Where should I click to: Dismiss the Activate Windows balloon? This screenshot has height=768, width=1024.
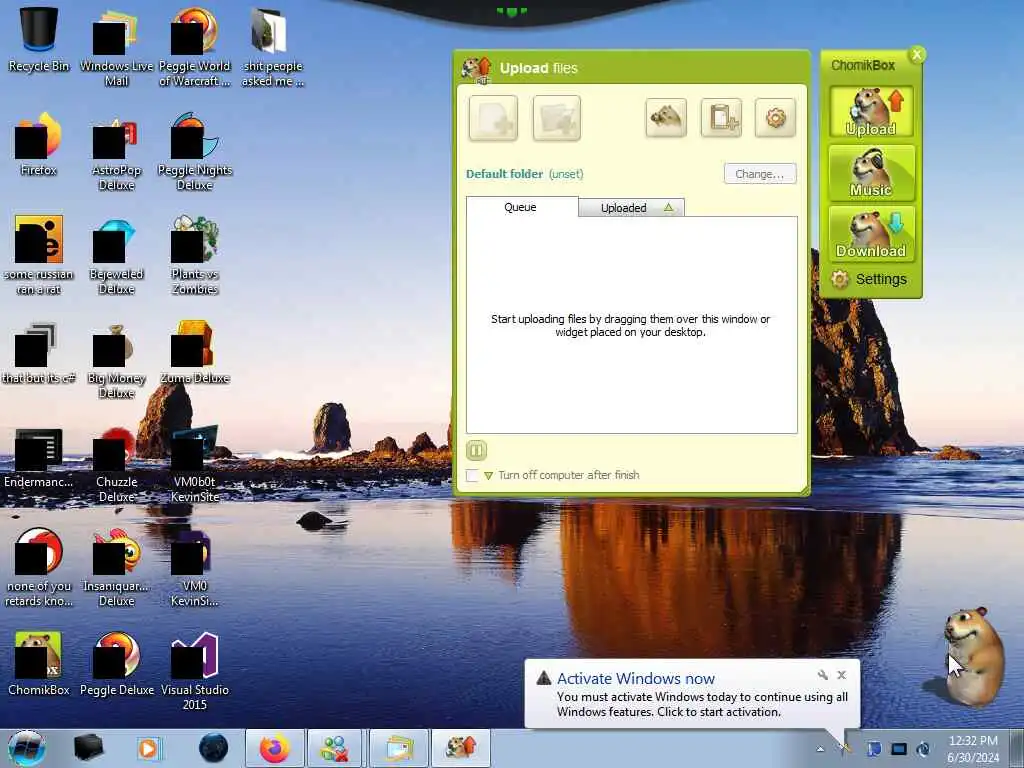tap(842, 675)
